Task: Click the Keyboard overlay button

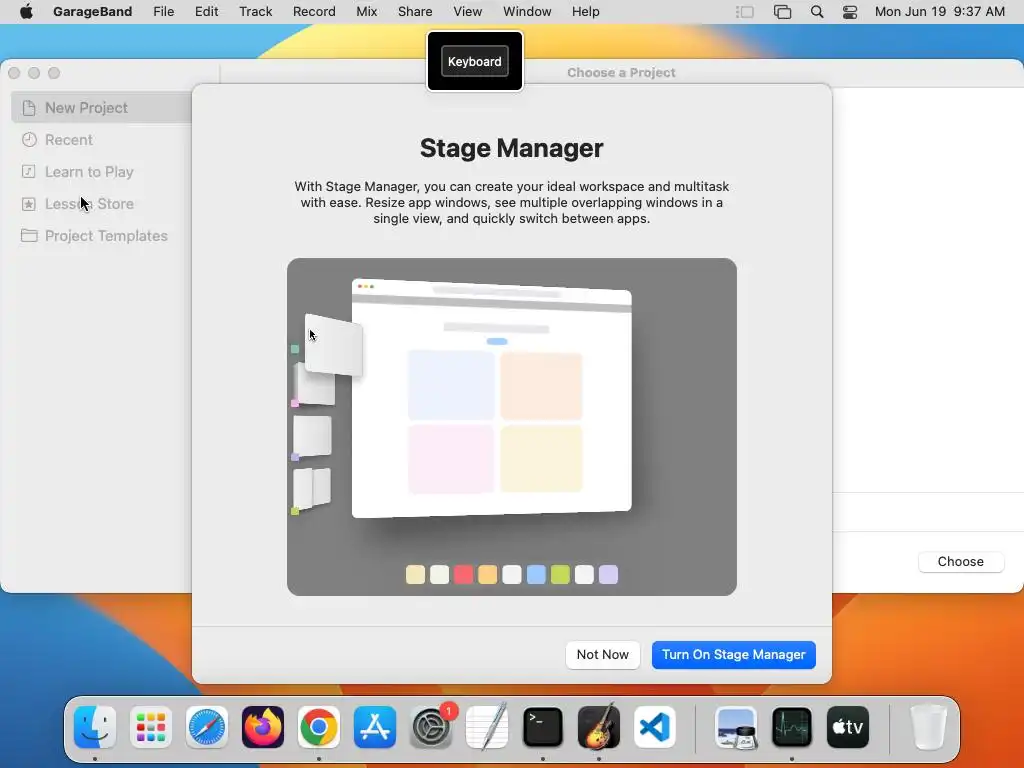Action: [475, 61]
